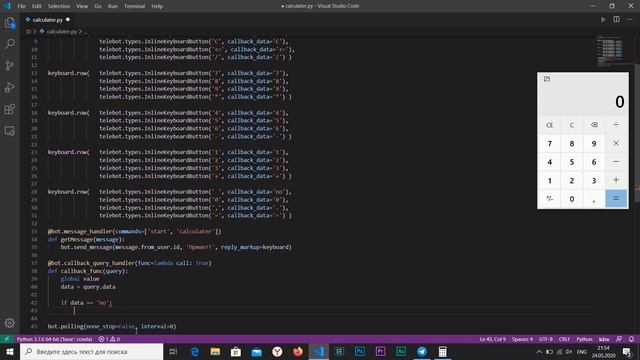Open the Help menu
This screenshot has width=640, height=360.
157,6
